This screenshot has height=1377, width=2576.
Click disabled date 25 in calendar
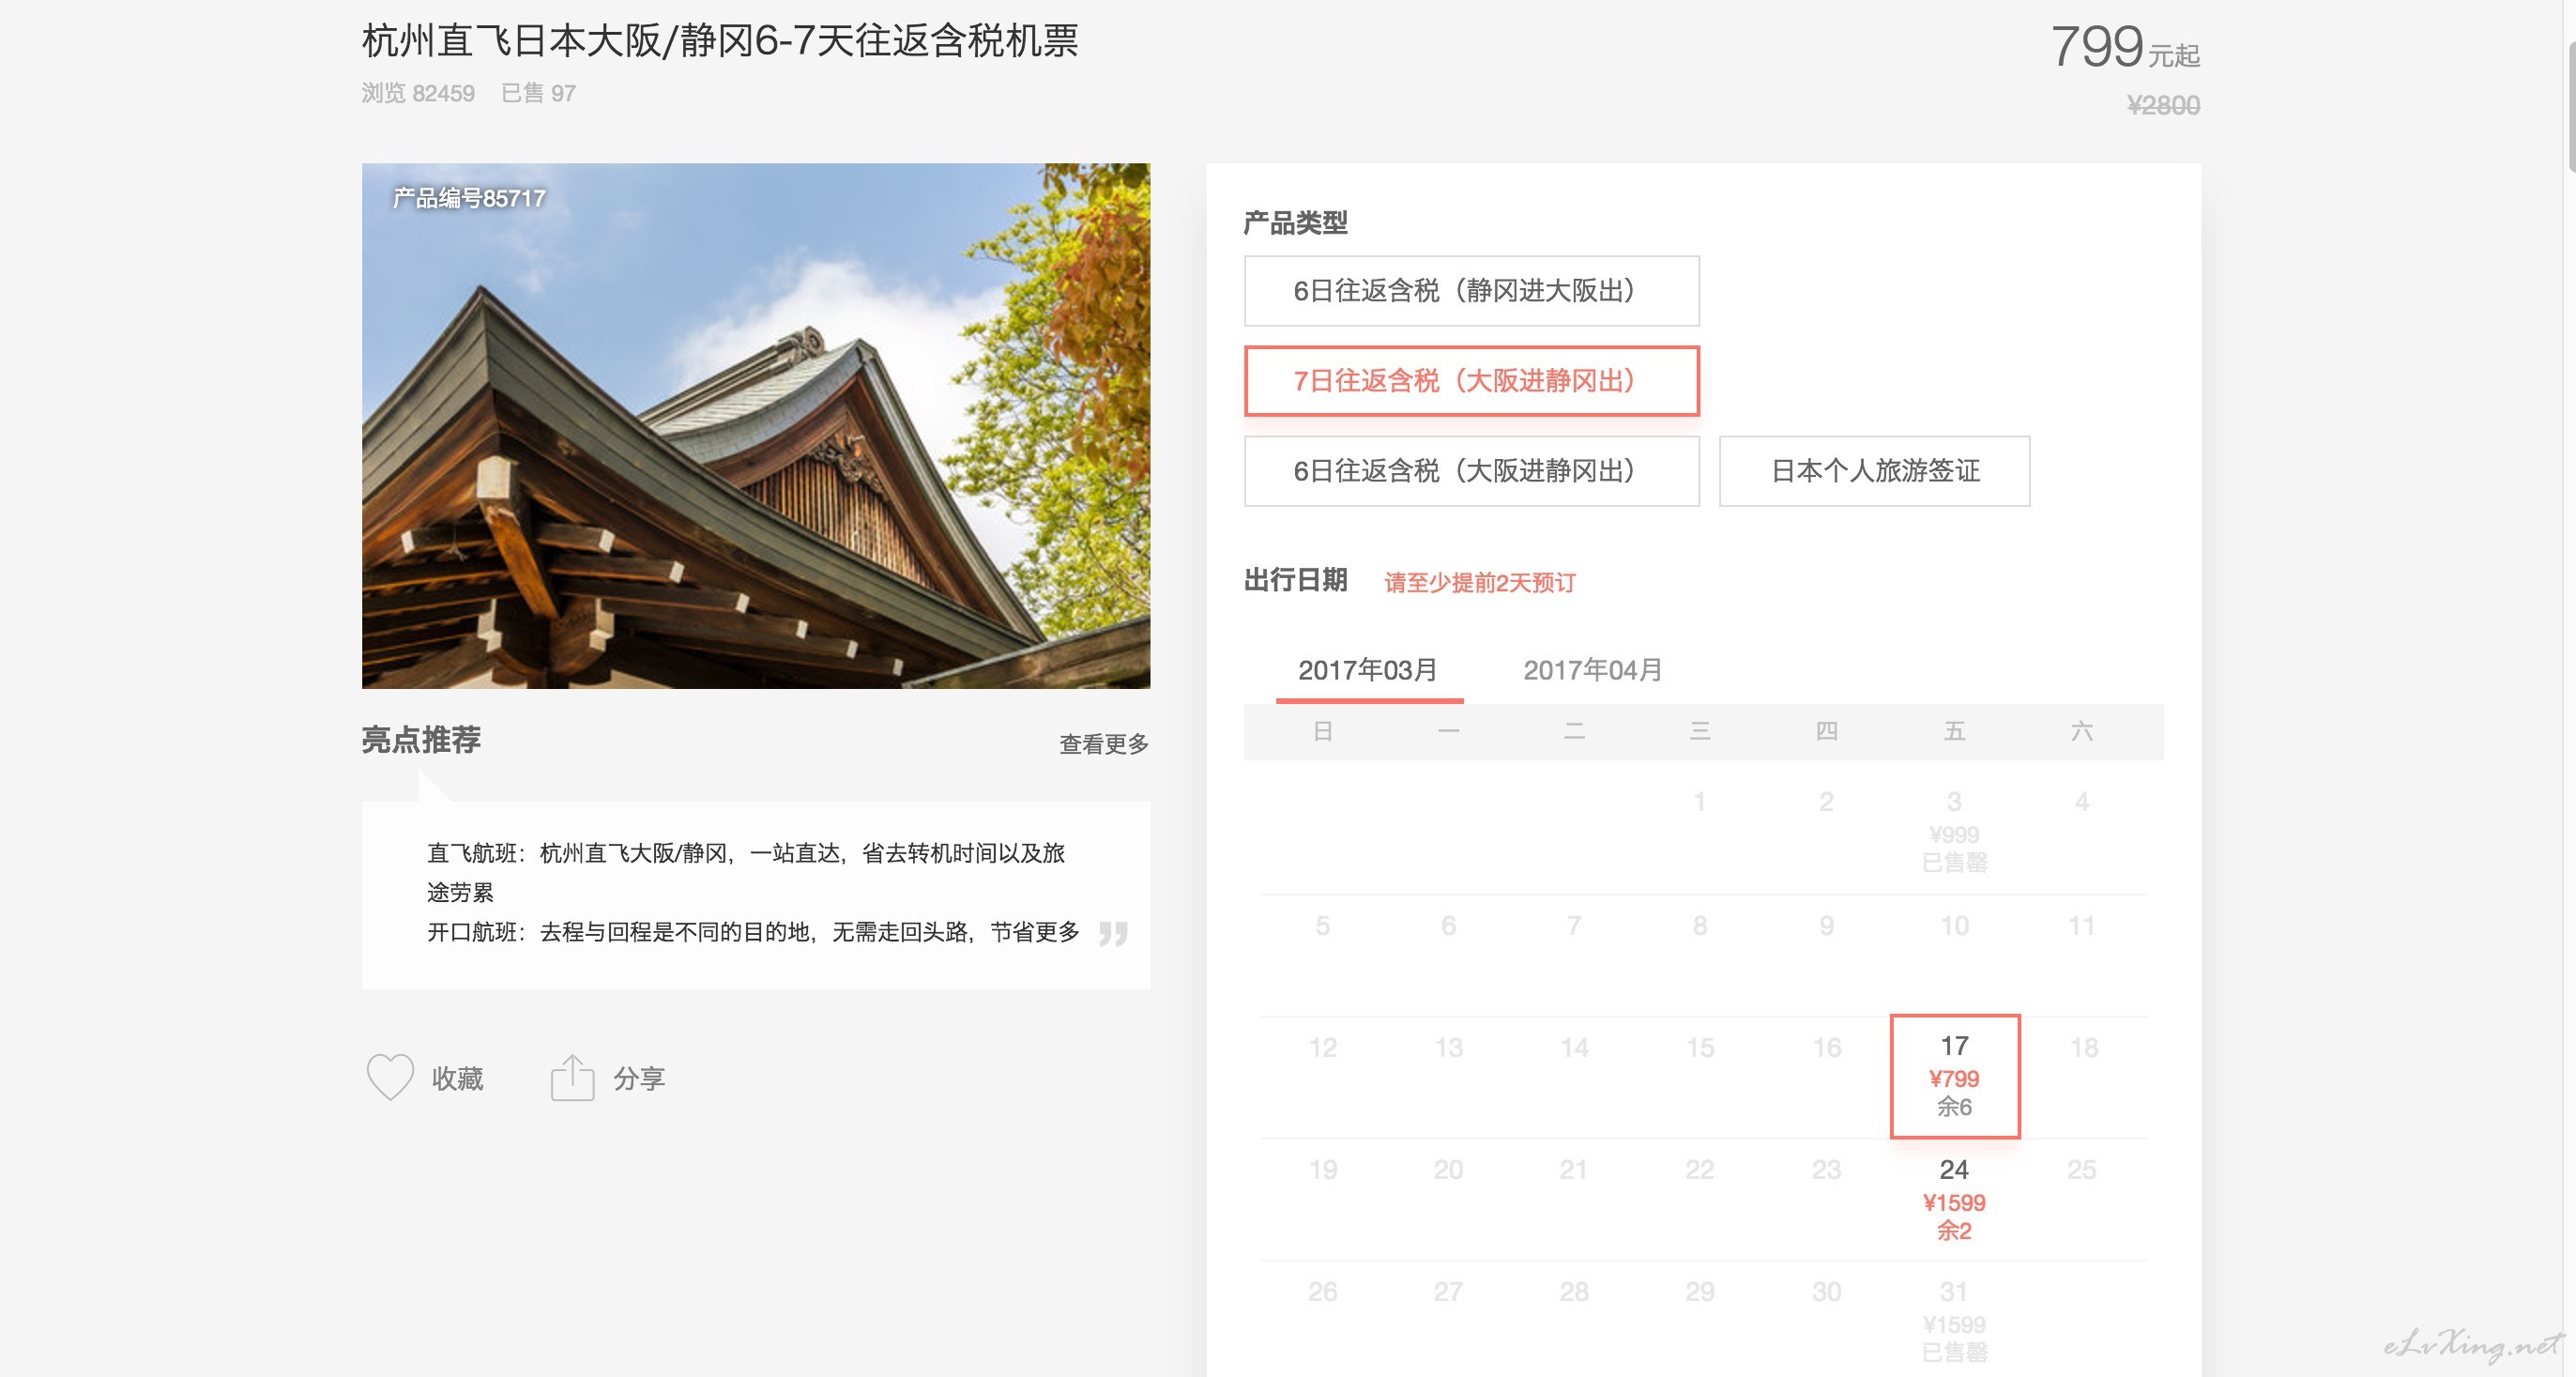tap(2082, 1169)
